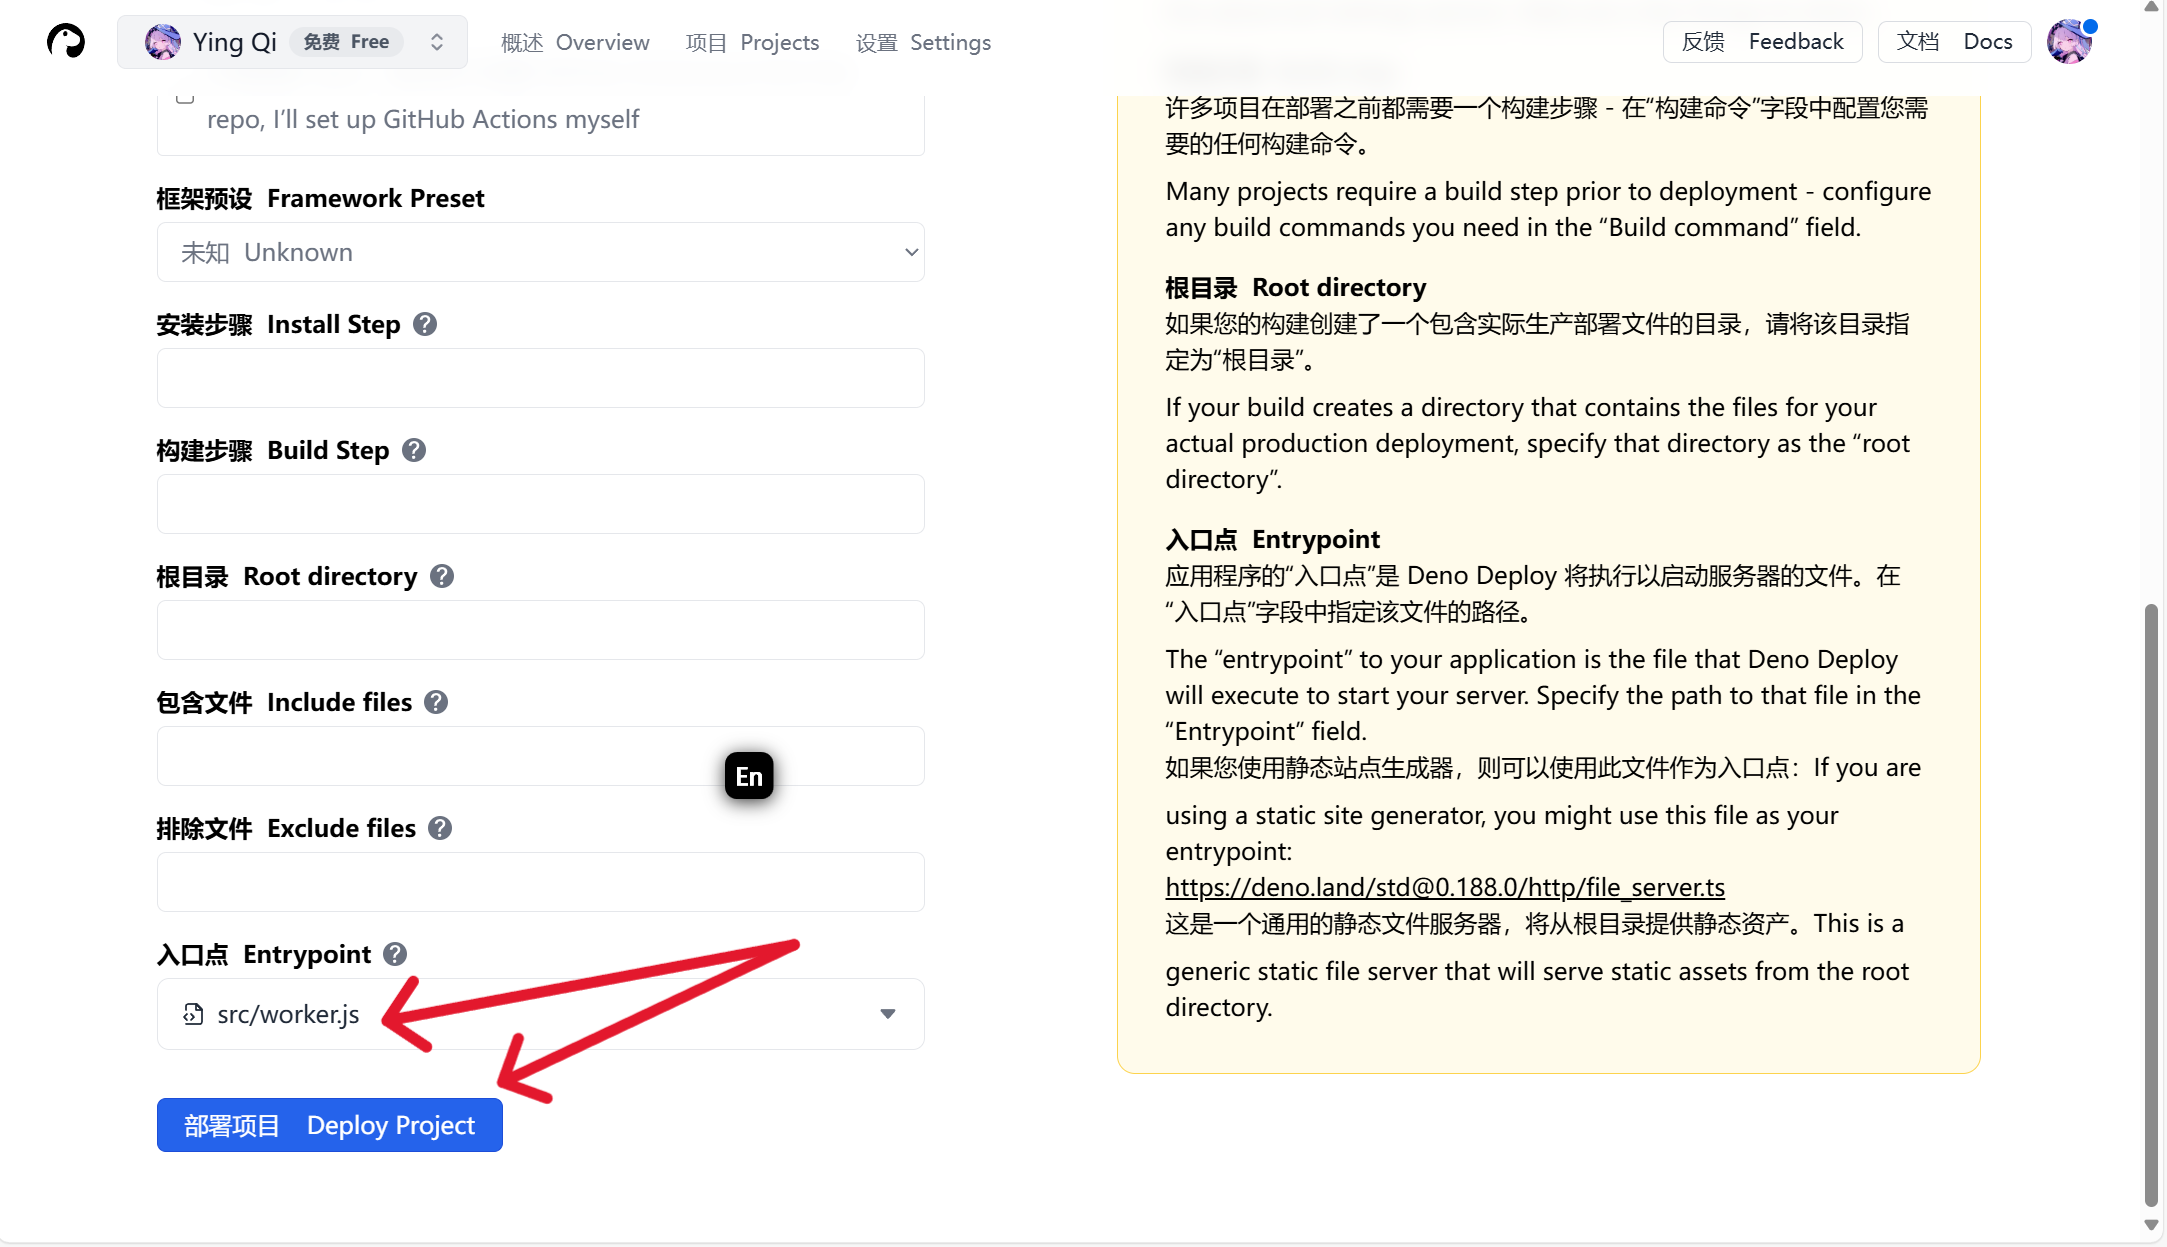Click the En input method badge
The width and height of the screenshot is (2167, 1247).
click(x=749, y=776)
